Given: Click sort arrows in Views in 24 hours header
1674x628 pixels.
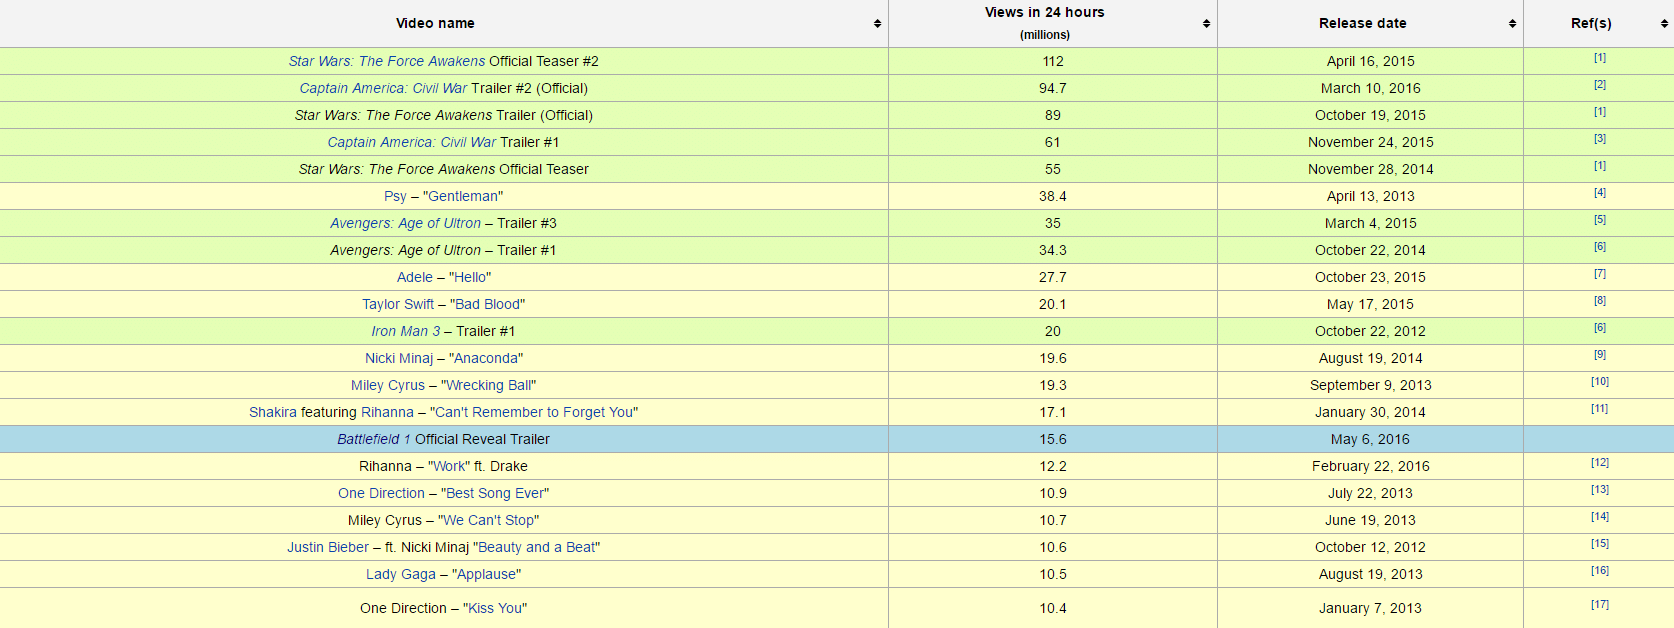Looking at the screenshot, I should (x=1206, y=24).
